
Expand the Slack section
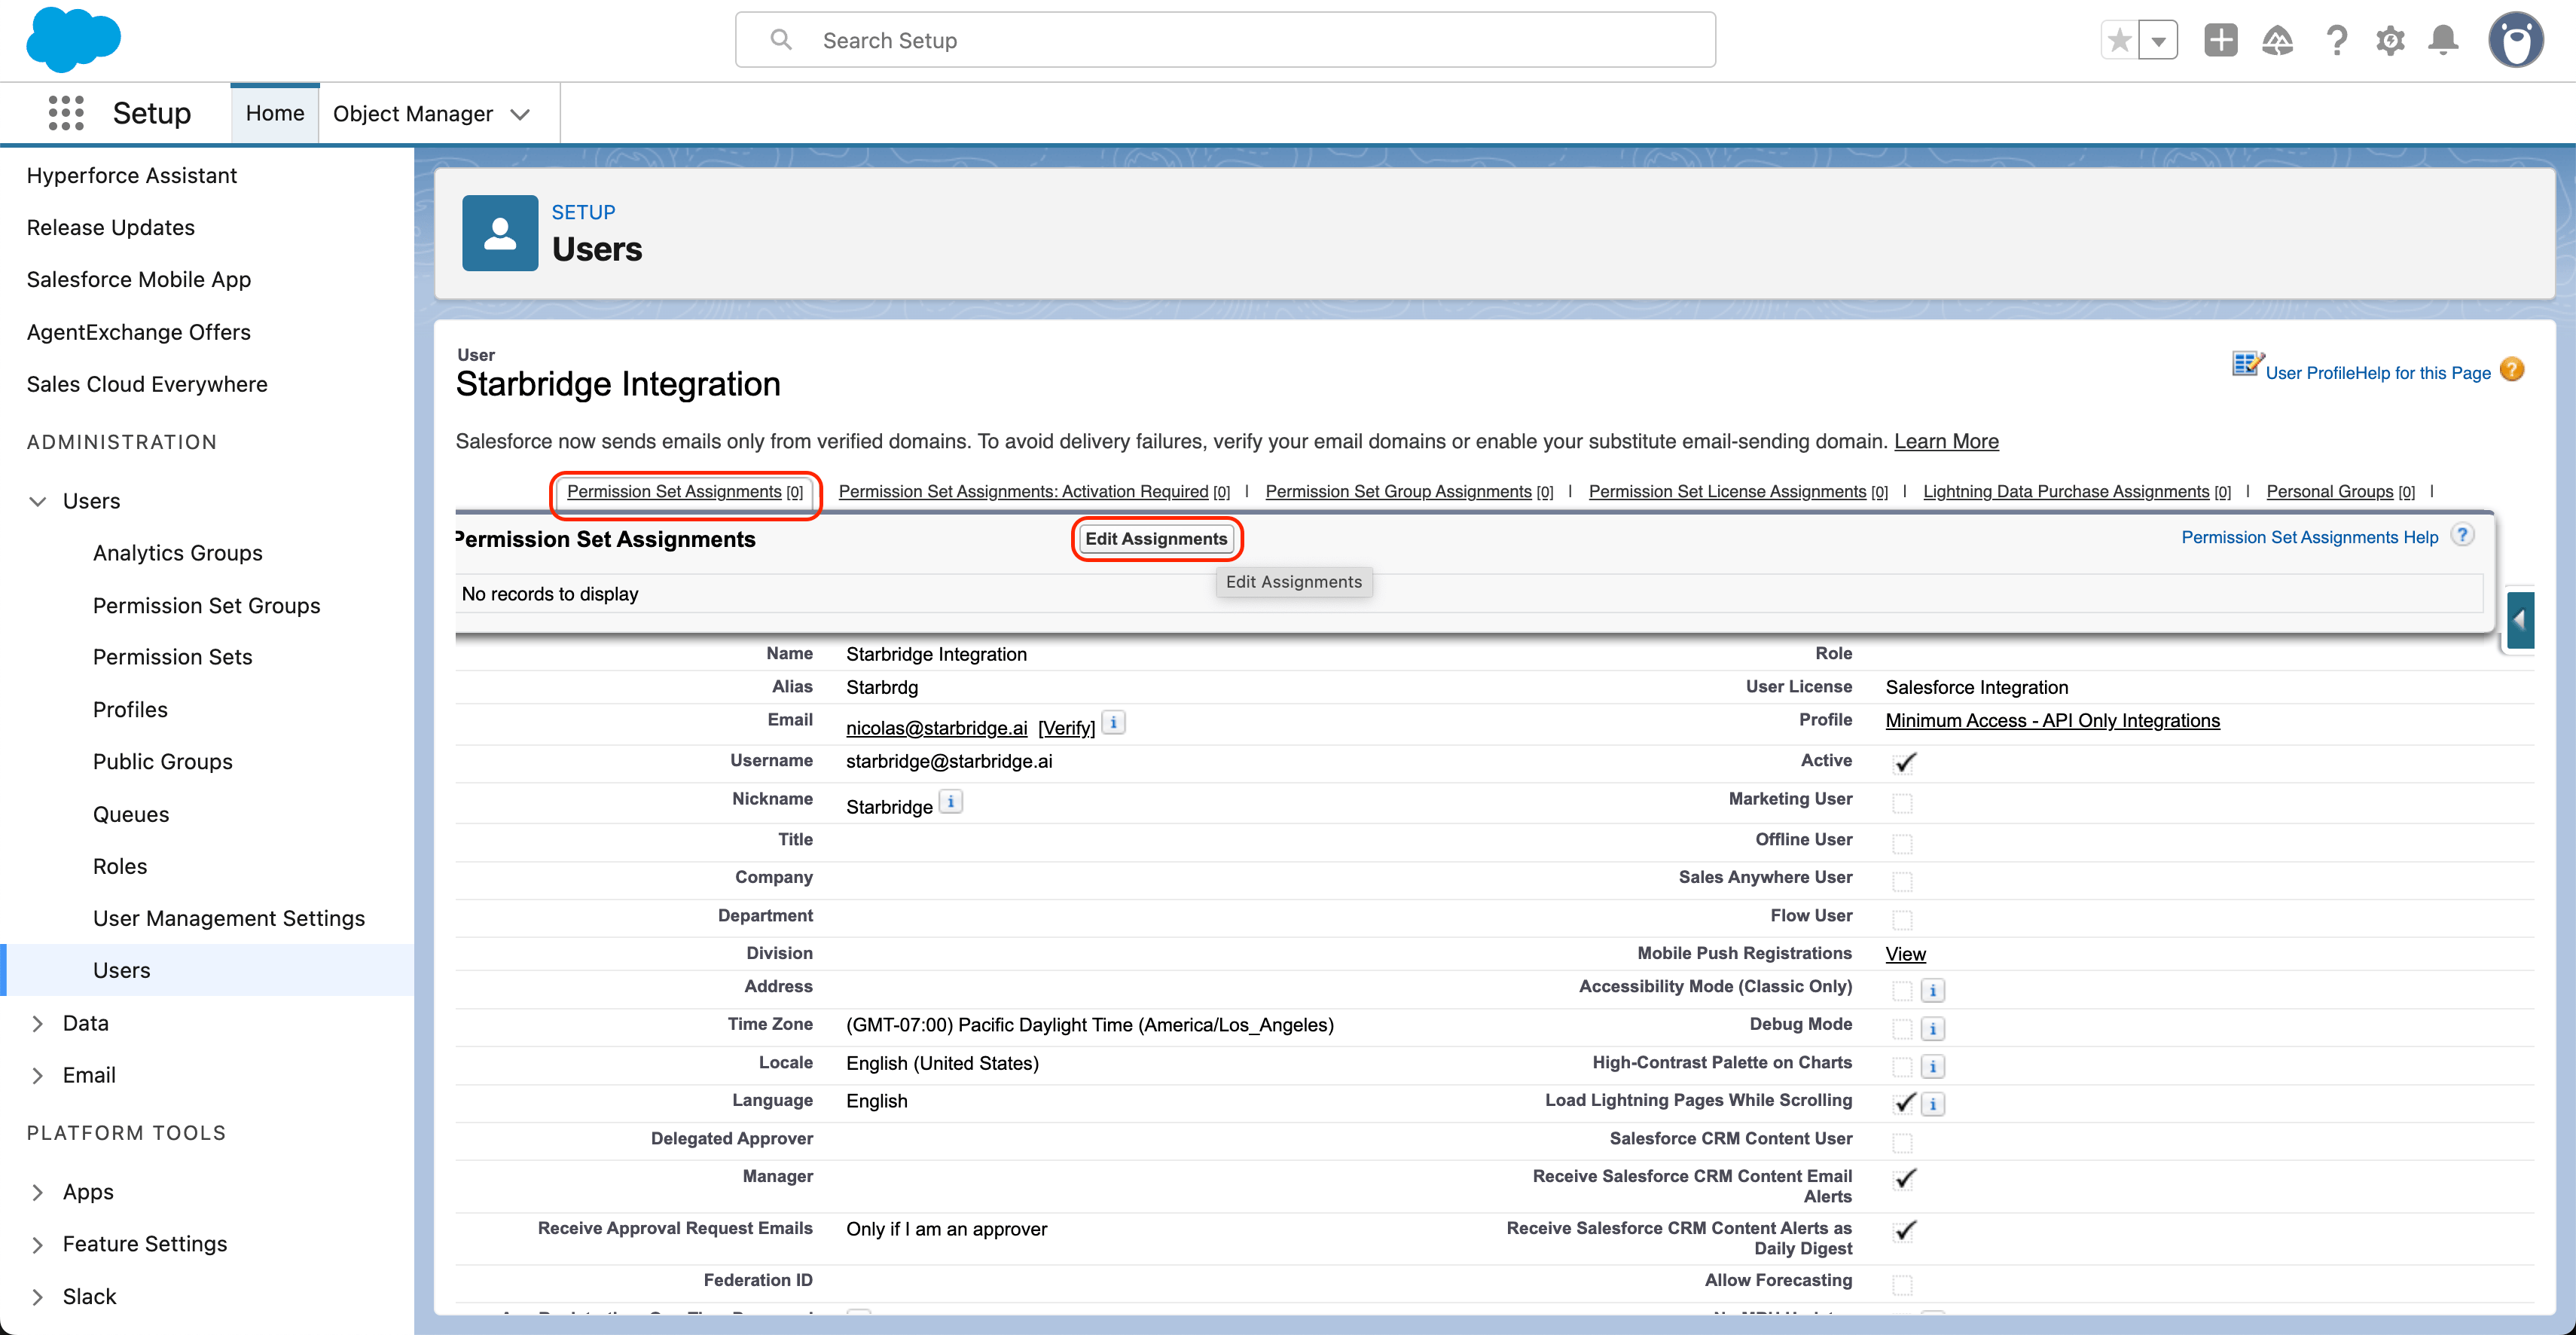[x=38, y=1297]
